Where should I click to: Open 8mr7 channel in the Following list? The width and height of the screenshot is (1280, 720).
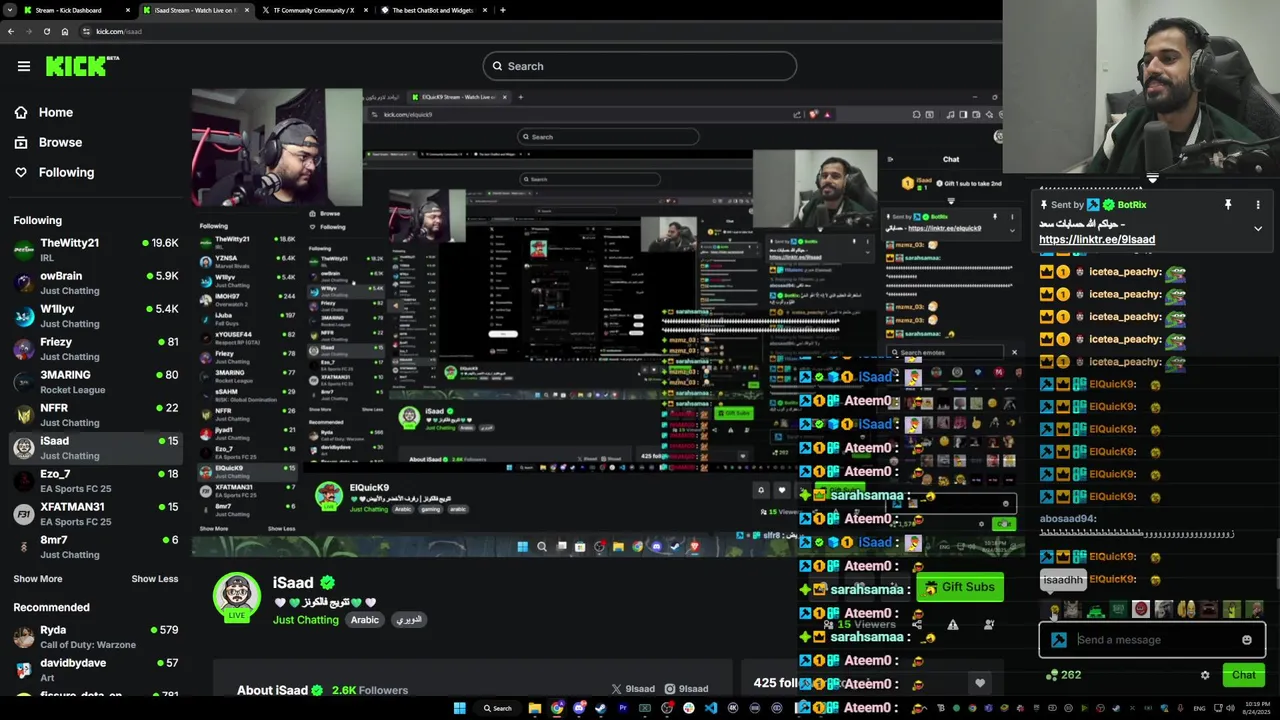[x=96, y=546]
